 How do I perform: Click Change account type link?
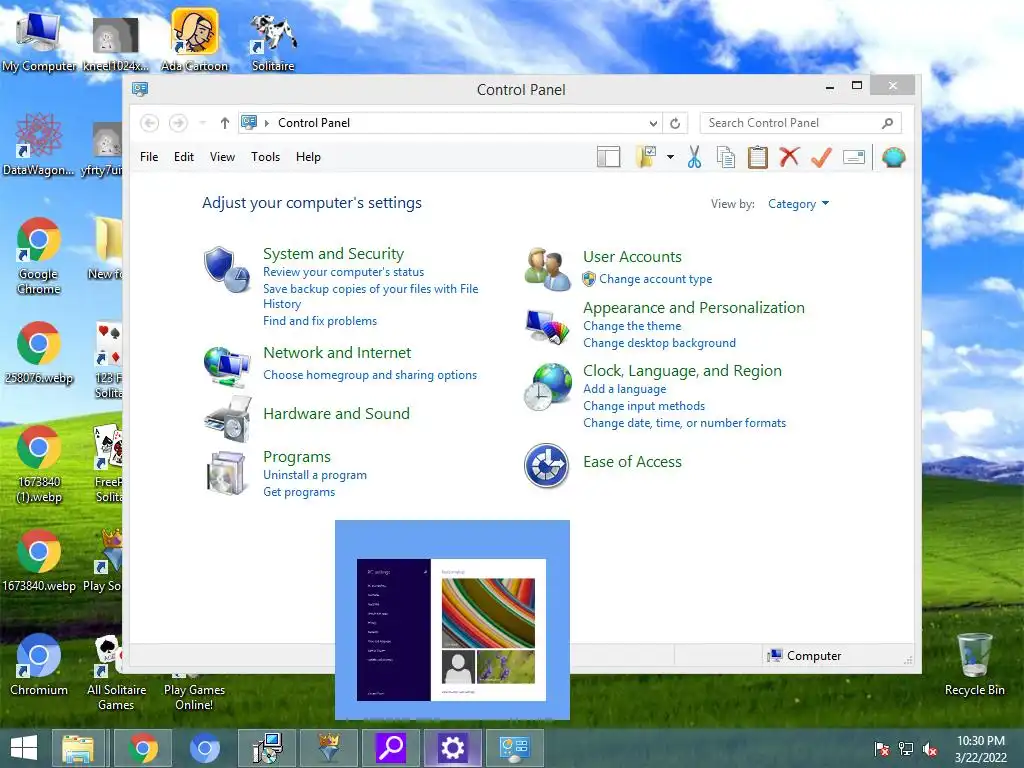pyautogui.click(x=656, y=279)
